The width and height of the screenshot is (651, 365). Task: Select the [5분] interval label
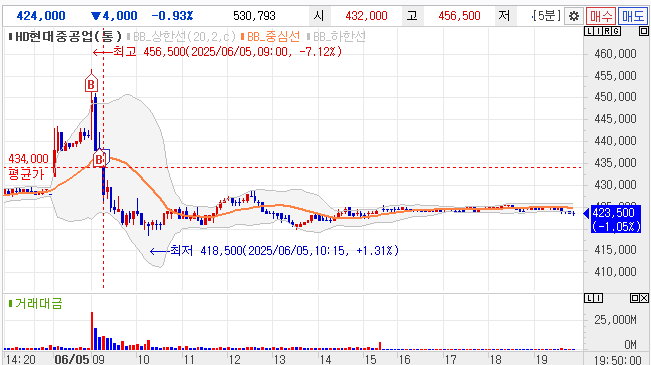pos(546,16)
